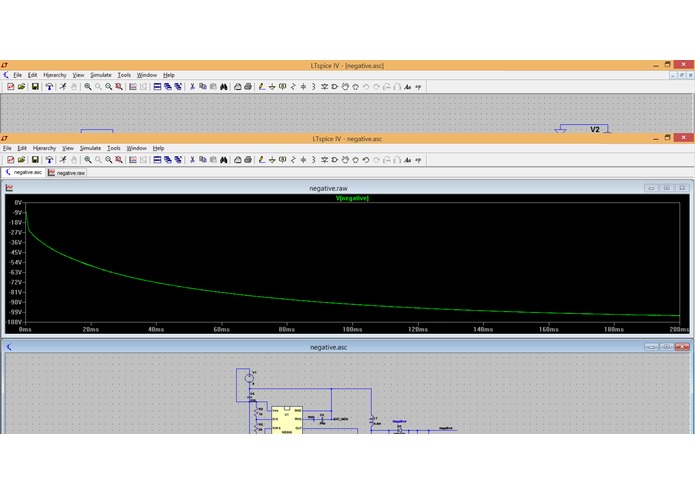Click Print icon in front window toolbar
The width and height of the screenshot is (695, 494).
(x=248, y=160)
